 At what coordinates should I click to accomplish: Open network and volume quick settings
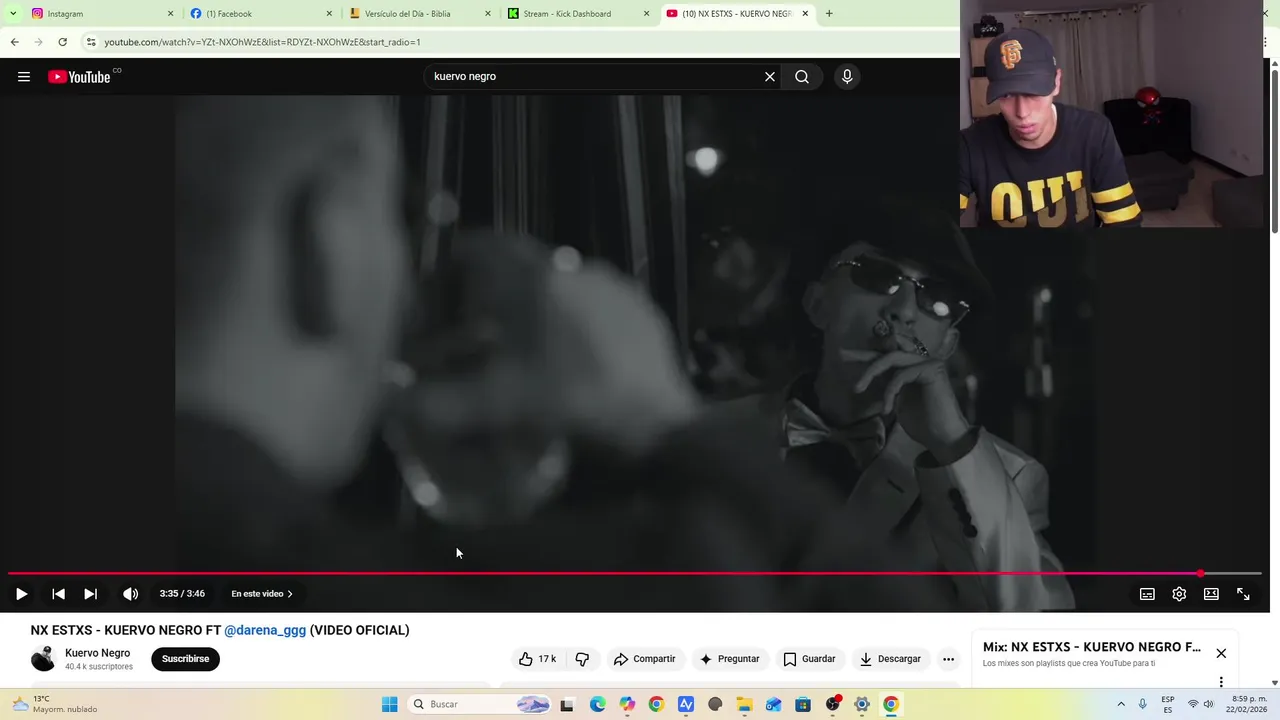pos(1200,704)
